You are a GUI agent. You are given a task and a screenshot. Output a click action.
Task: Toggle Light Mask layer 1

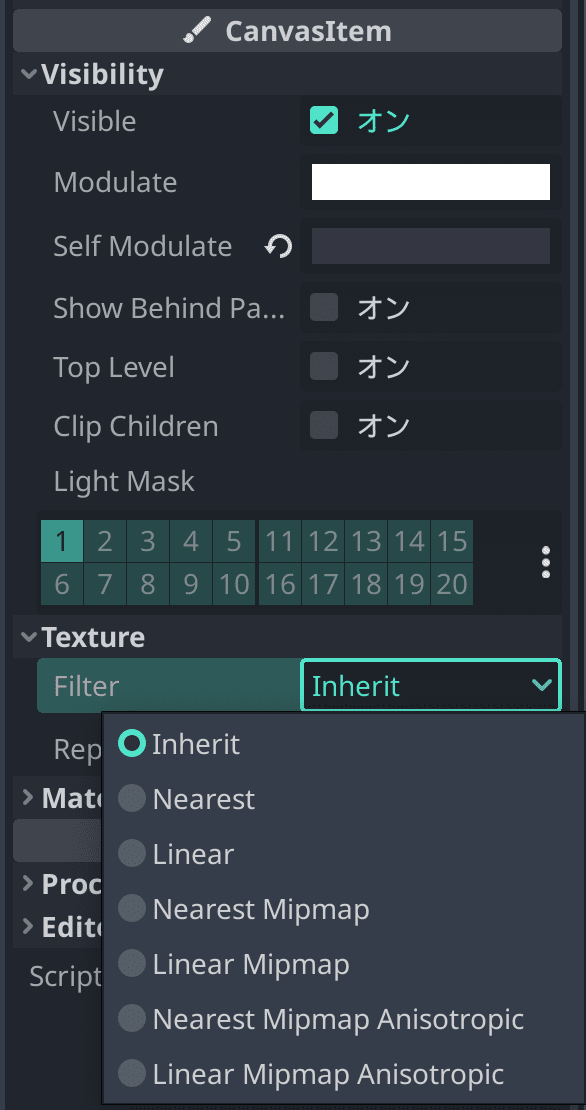point(62,542)
